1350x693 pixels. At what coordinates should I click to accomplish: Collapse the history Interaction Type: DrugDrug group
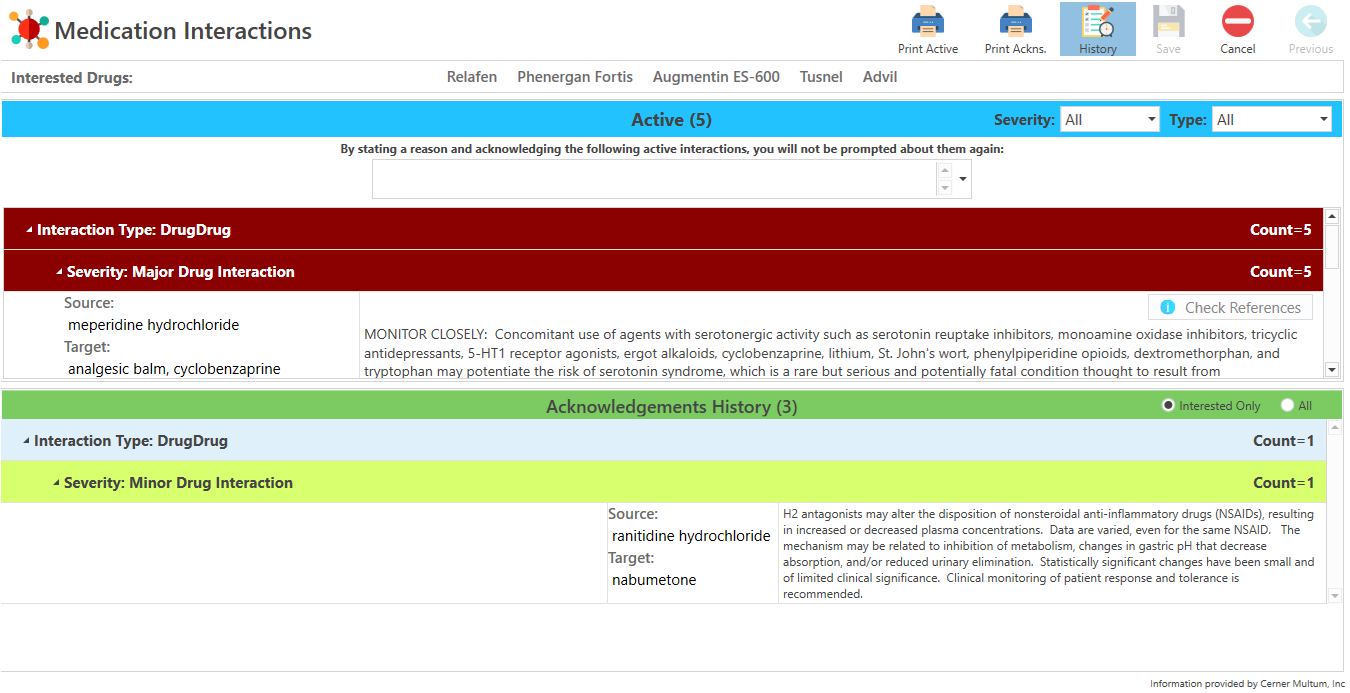click(26, 441)
